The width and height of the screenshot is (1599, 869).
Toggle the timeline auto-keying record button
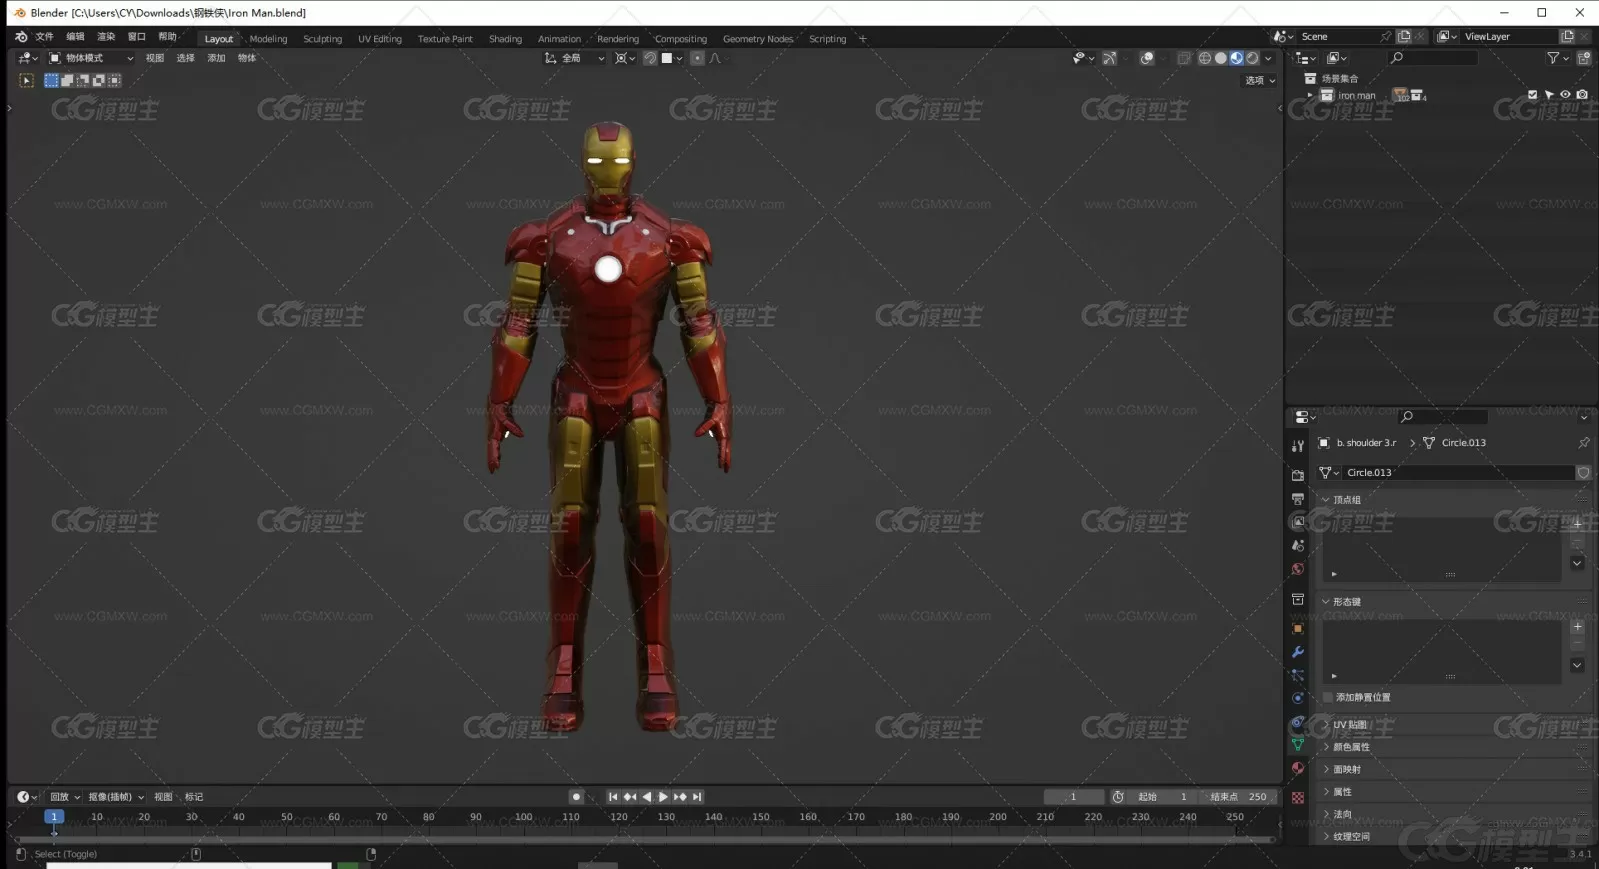tap(576, 797)
